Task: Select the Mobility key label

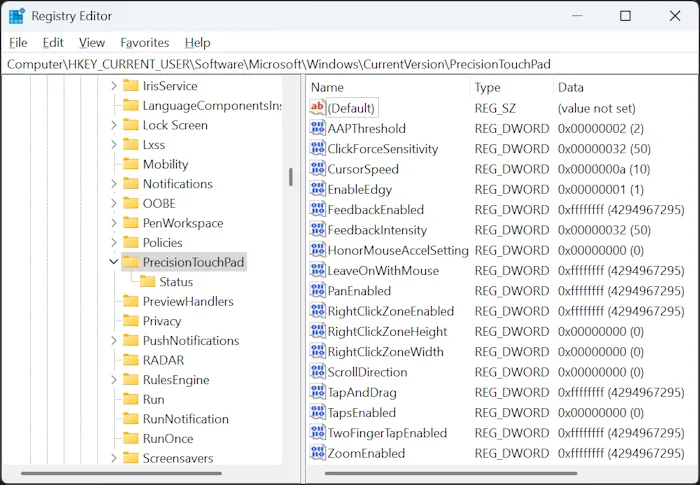Action: click(x=165, y=164)
